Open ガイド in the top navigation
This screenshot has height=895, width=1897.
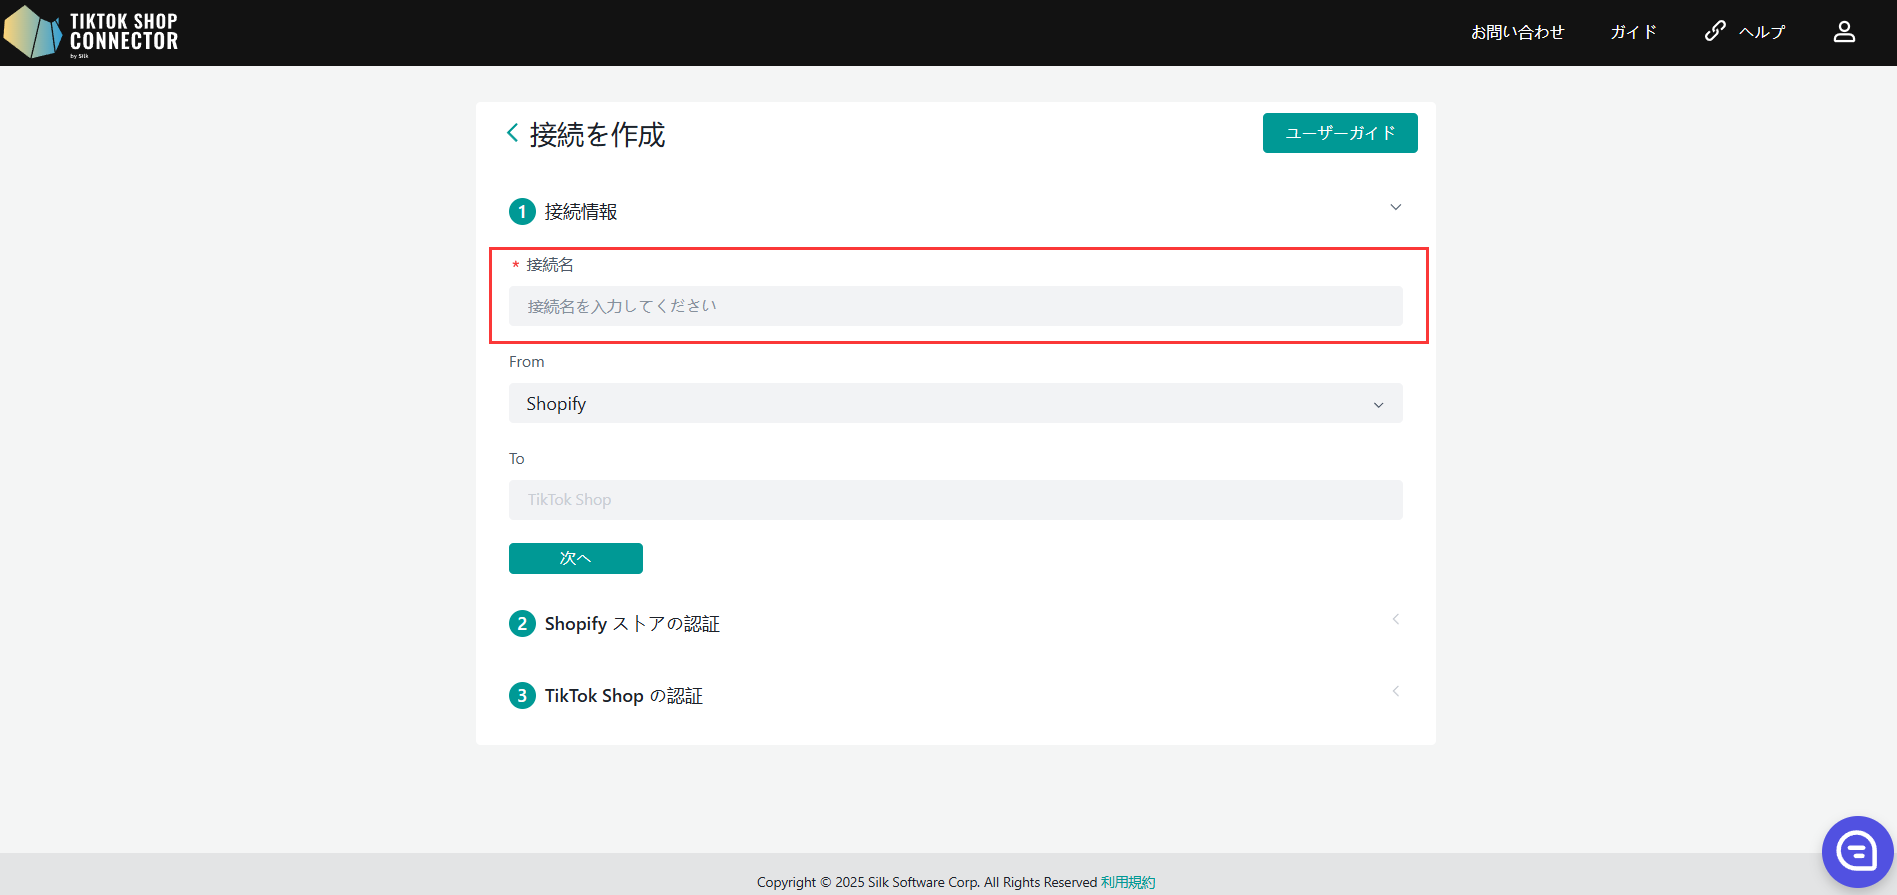(x=1633, y=32)
